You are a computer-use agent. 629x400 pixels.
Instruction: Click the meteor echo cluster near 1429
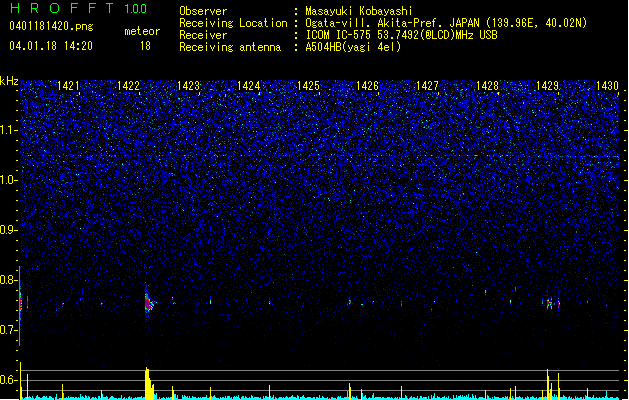point(551,303)
